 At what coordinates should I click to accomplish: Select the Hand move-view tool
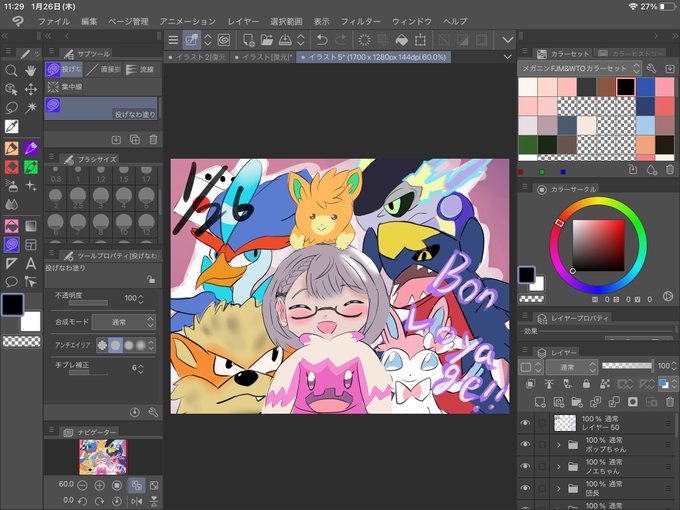(30, 70)
